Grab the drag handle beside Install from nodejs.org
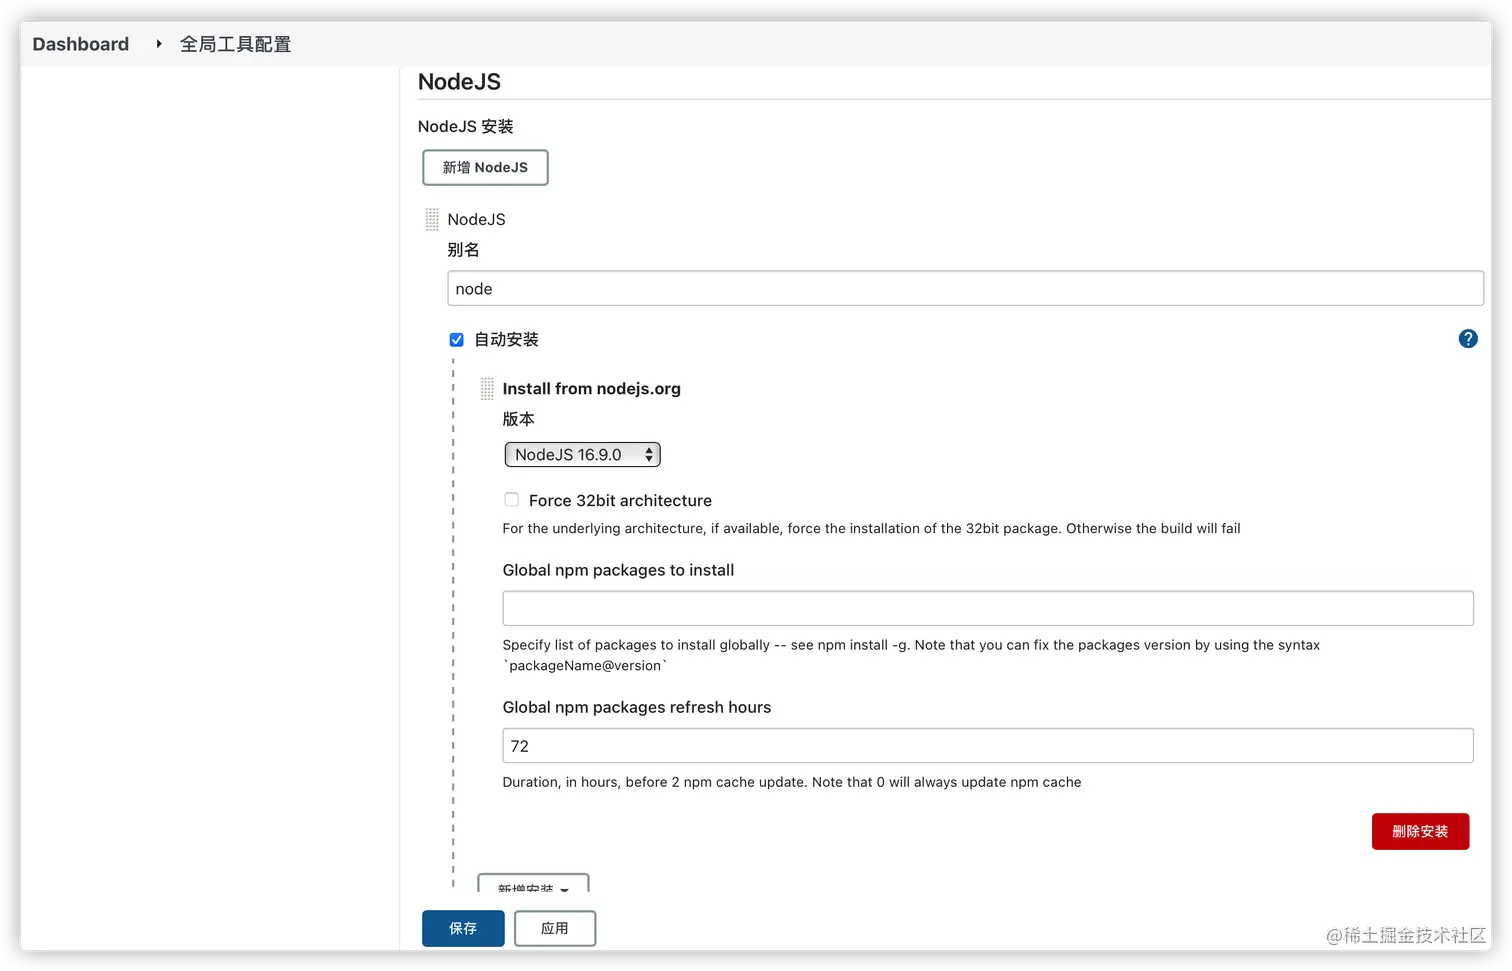The width and height of the screenshot is (1512, 971). pos(487,388)
